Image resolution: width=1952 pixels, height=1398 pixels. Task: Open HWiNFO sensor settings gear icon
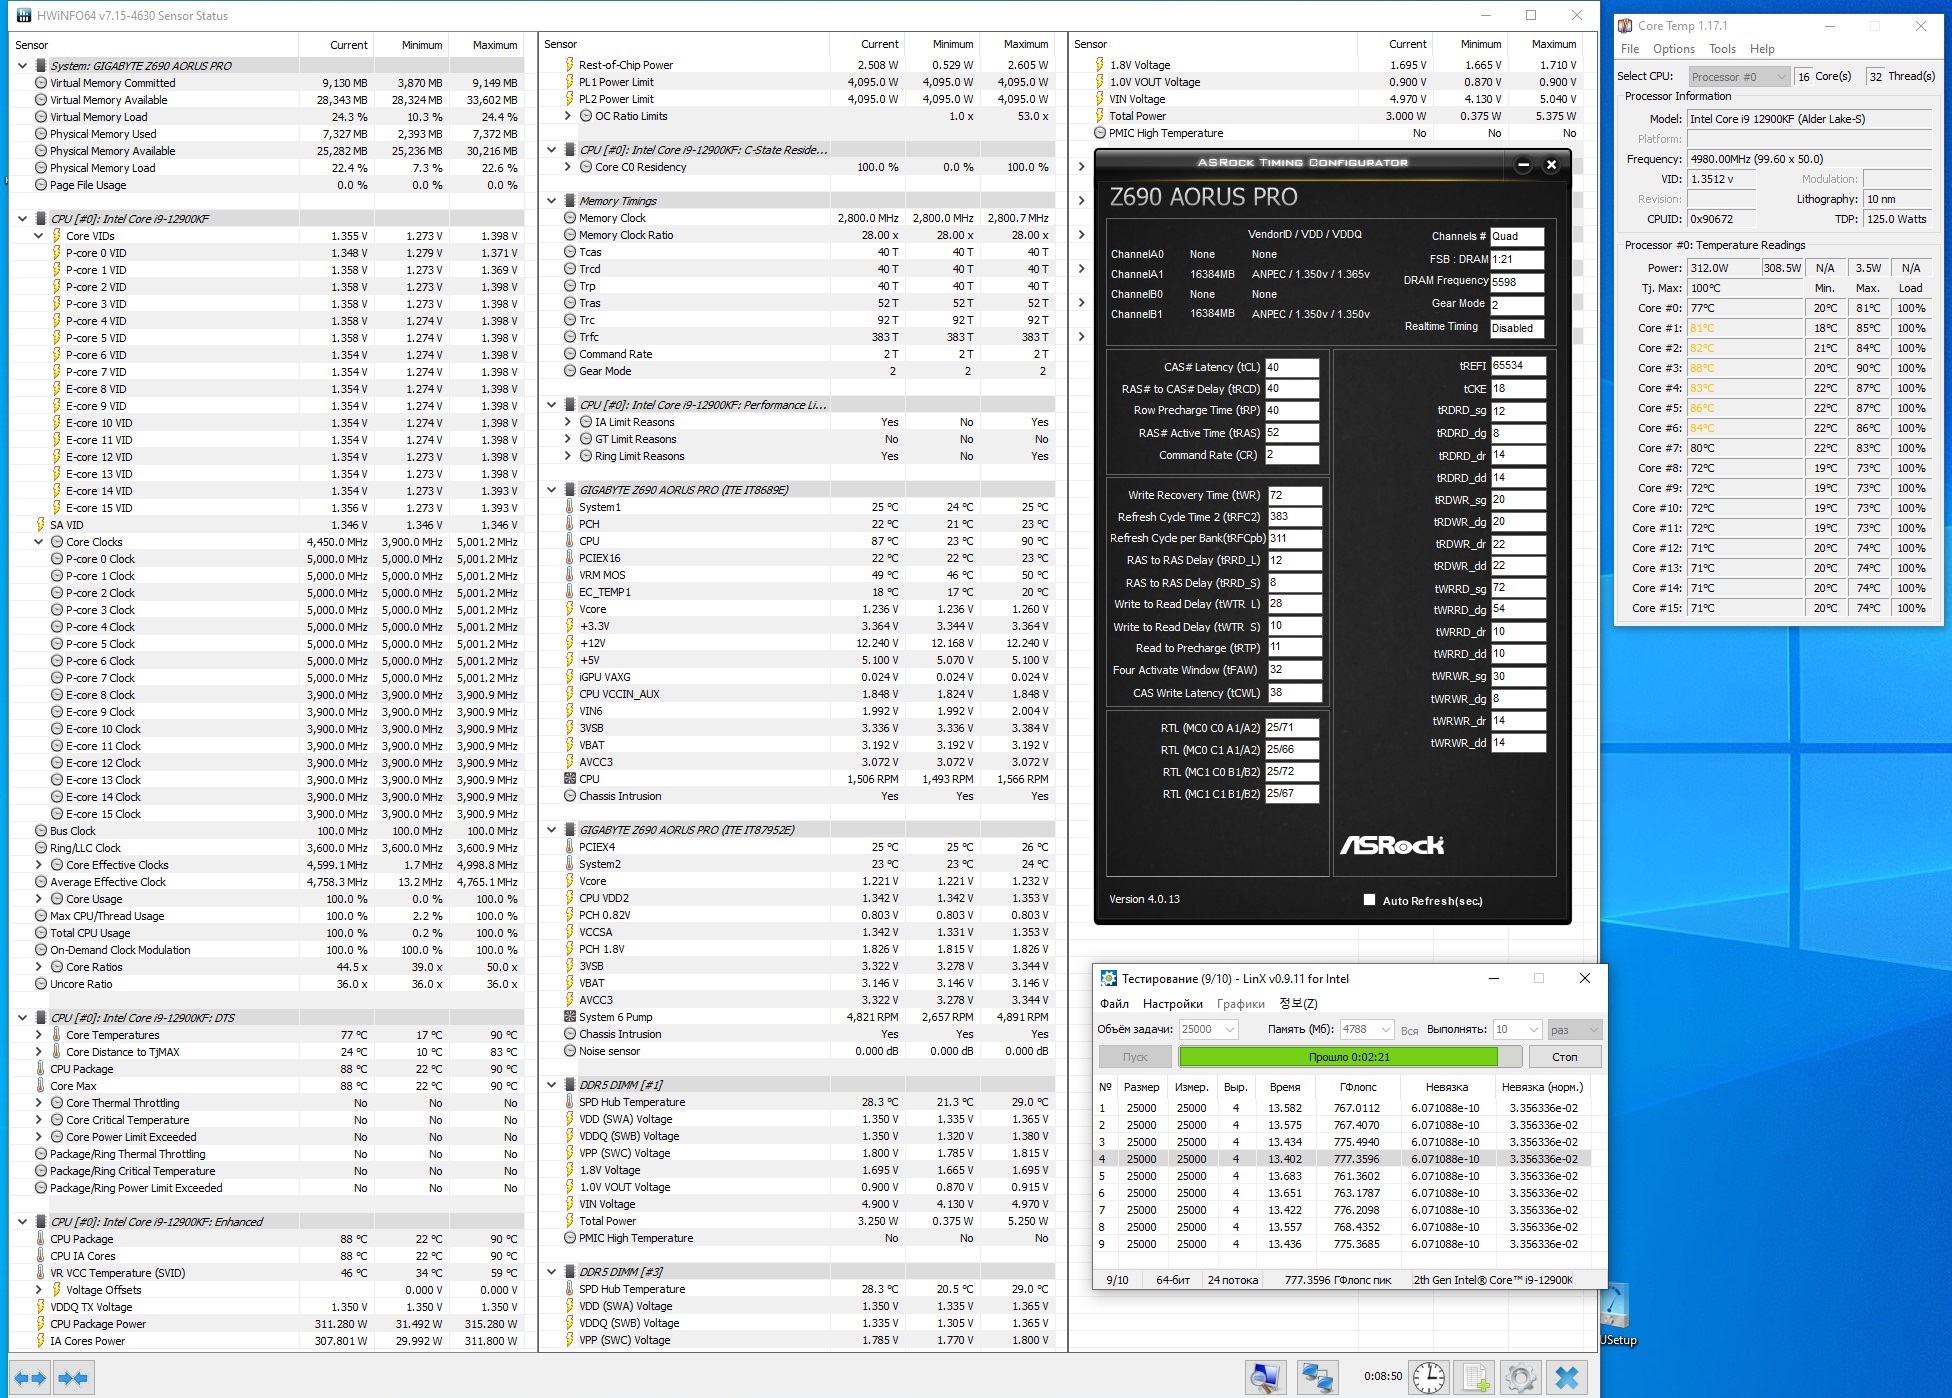pyautogui.click(x=1521, y=1377)
